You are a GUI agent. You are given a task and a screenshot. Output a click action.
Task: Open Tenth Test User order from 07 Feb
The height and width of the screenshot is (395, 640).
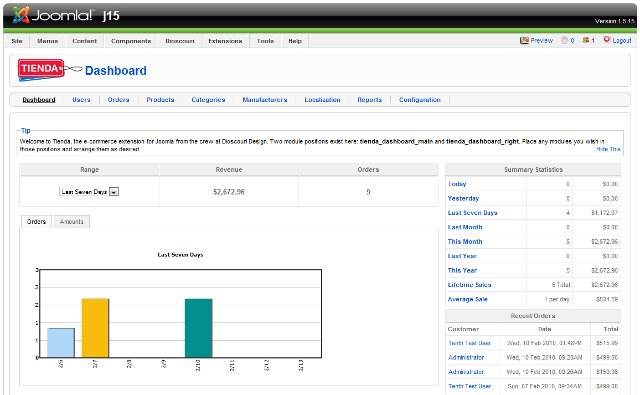coord(469,386)
